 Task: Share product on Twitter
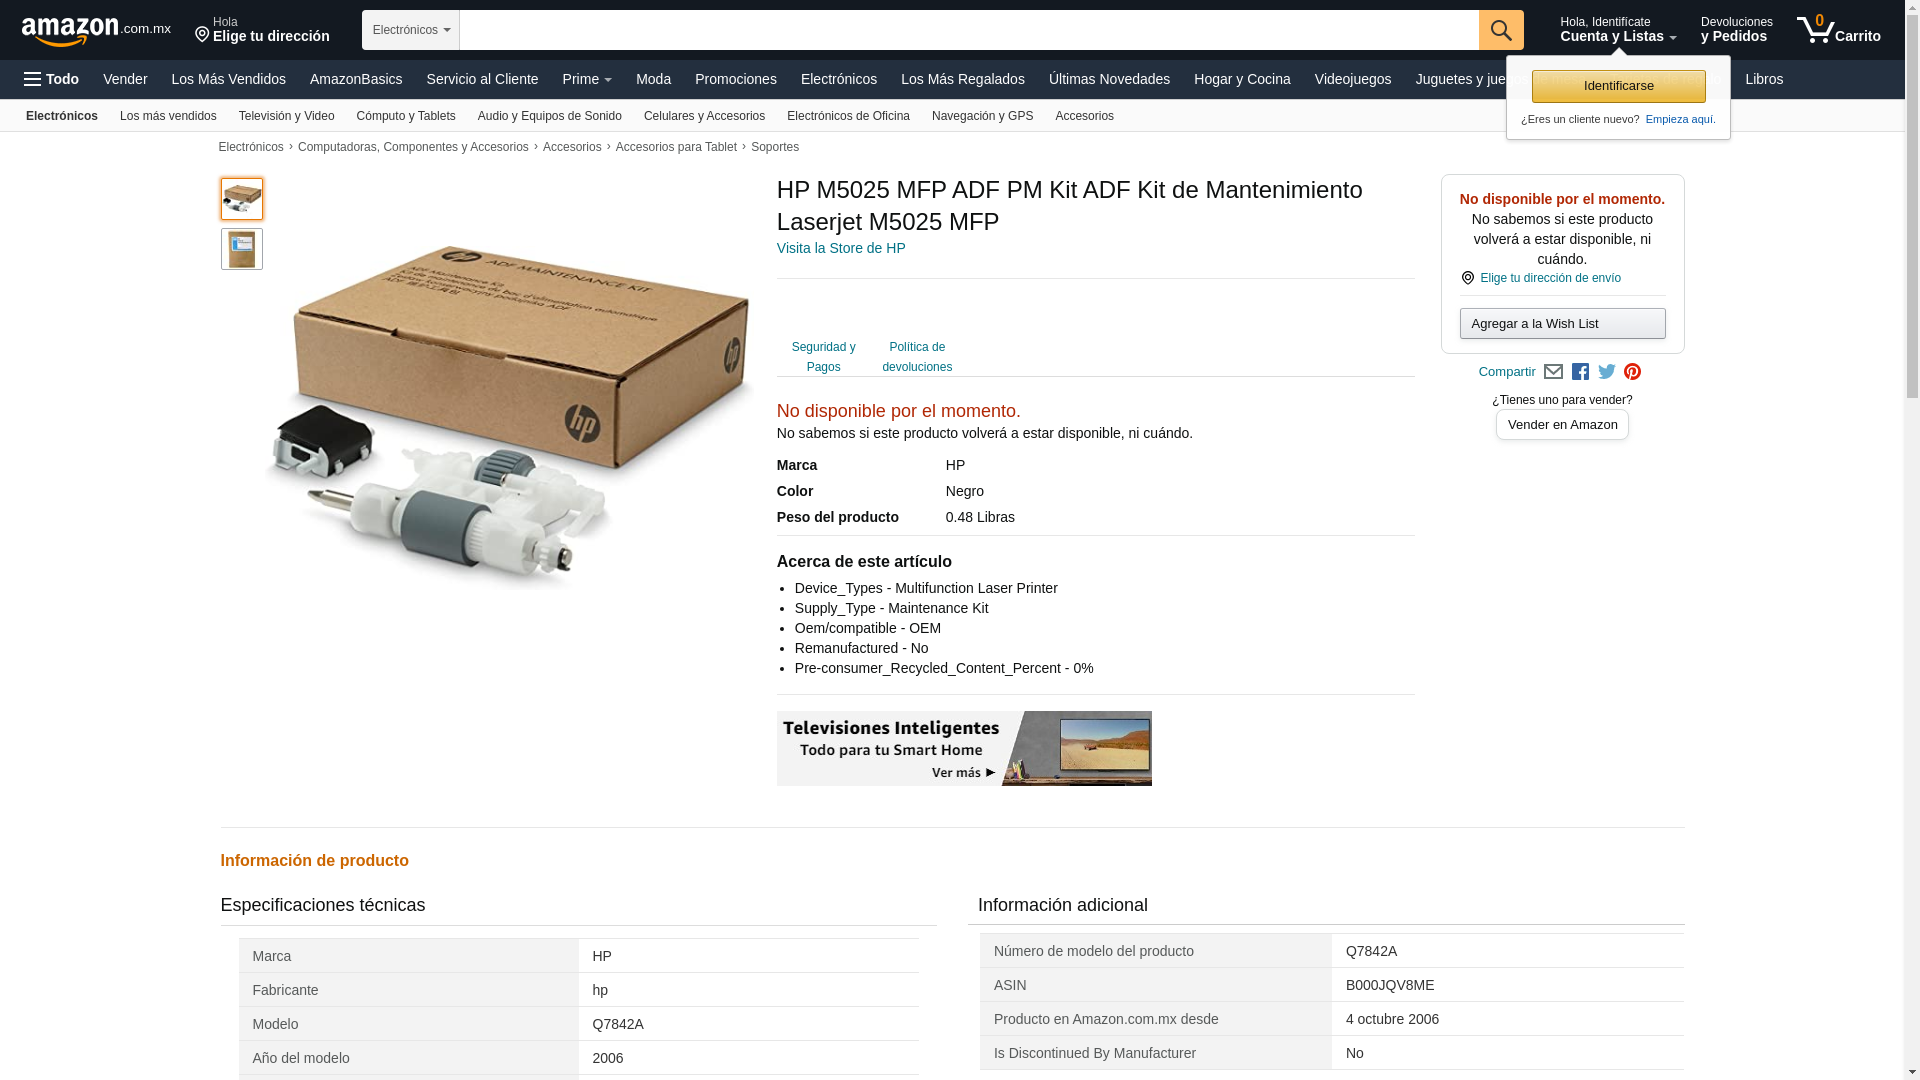click(x=1606, y=372)
